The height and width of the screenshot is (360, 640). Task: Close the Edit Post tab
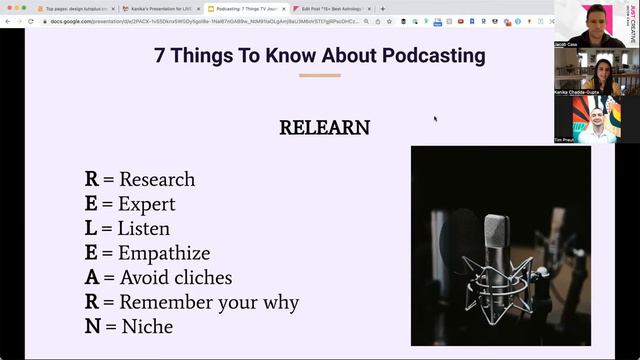pos(369,9)
